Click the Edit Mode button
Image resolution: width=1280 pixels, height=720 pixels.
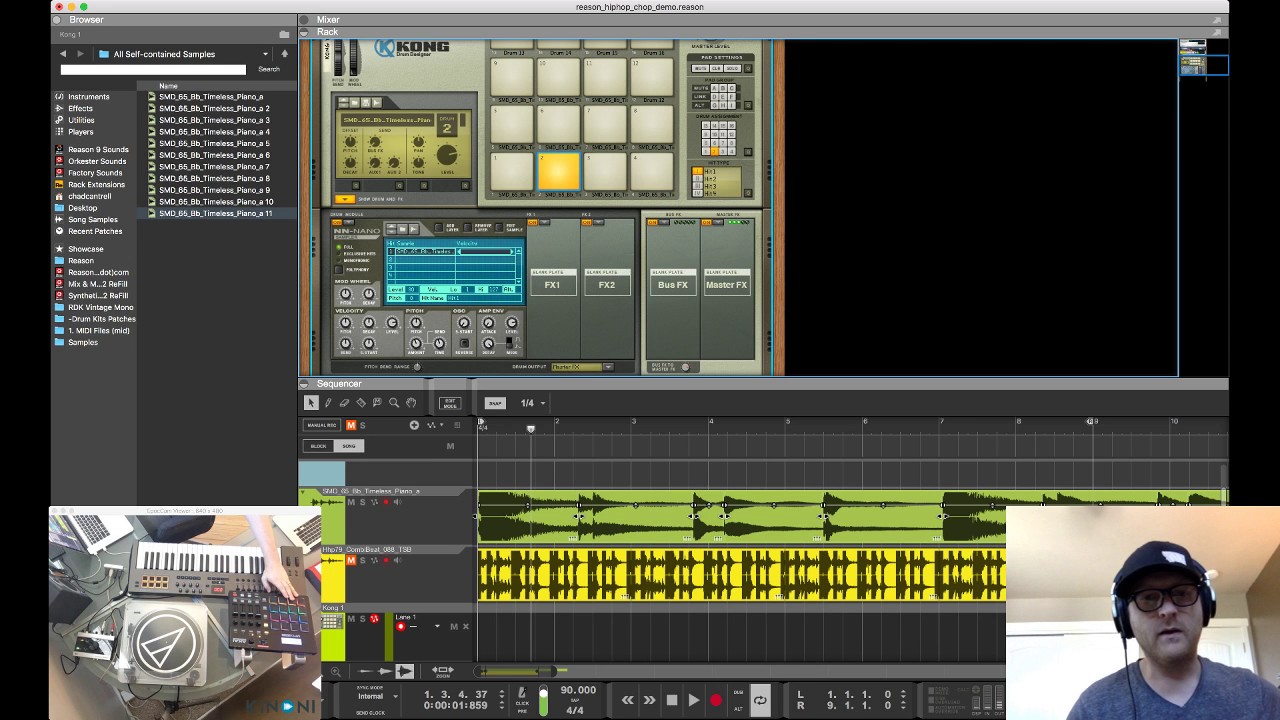coord(450,403)
